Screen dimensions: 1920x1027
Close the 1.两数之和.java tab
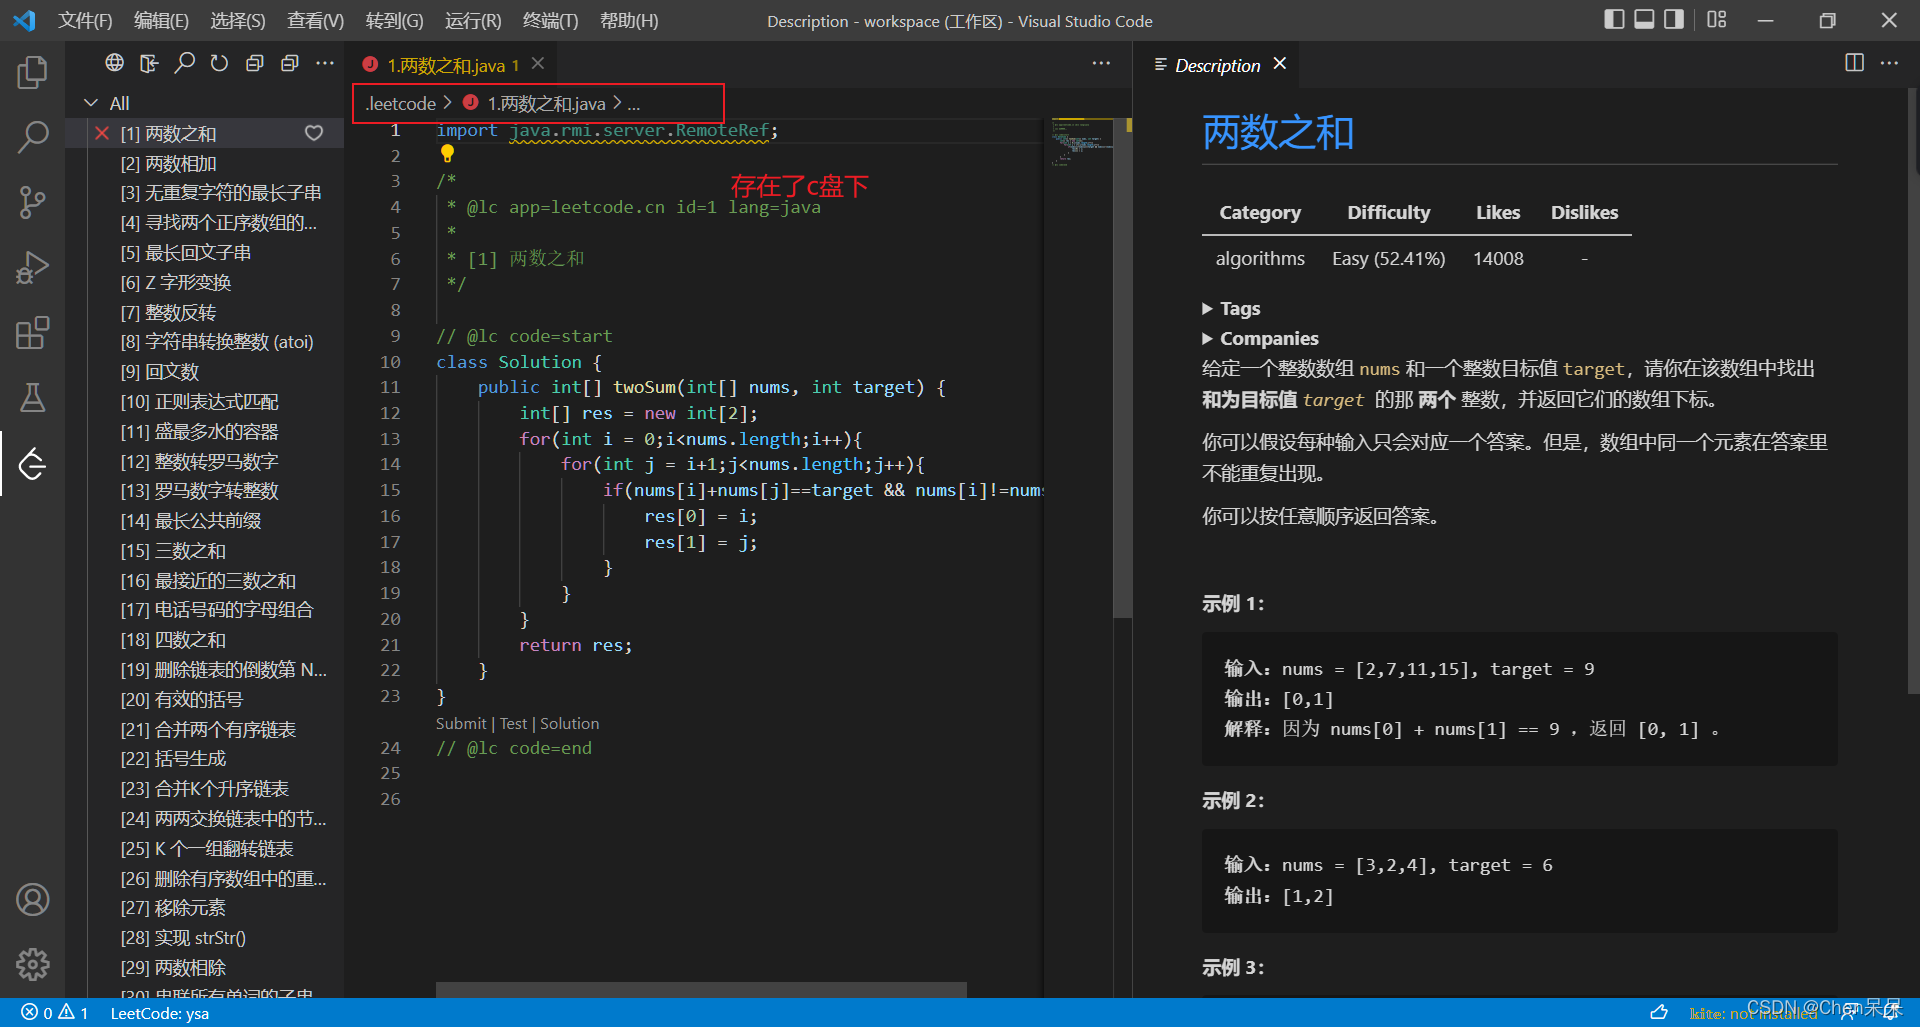point(538,63)
